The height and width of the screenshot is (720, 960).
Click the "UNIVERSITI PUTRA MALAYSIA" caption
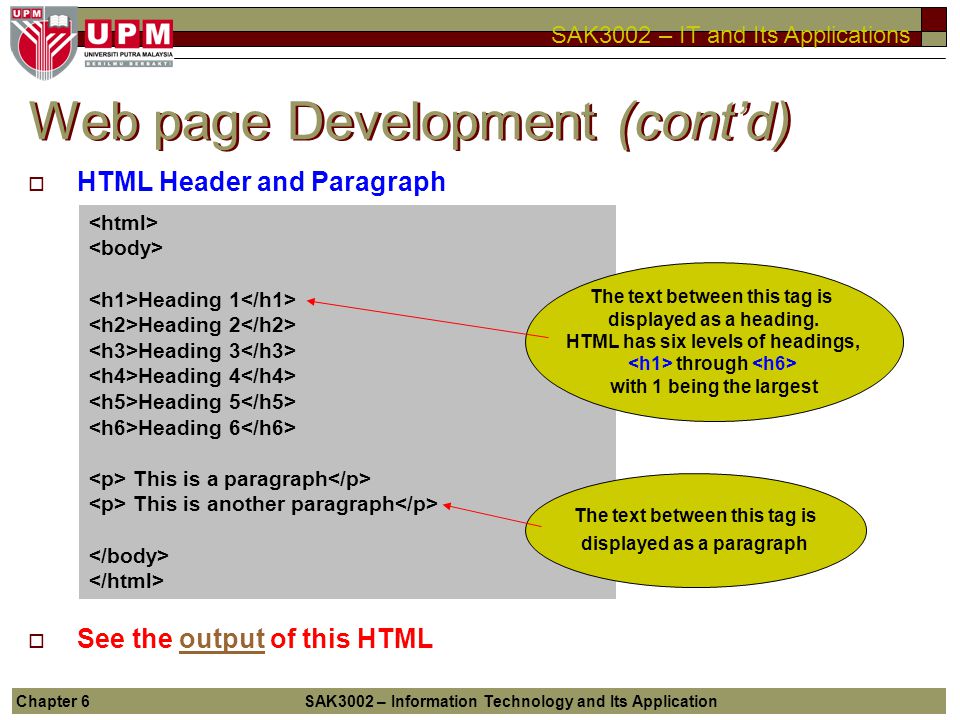click(129, 54)
